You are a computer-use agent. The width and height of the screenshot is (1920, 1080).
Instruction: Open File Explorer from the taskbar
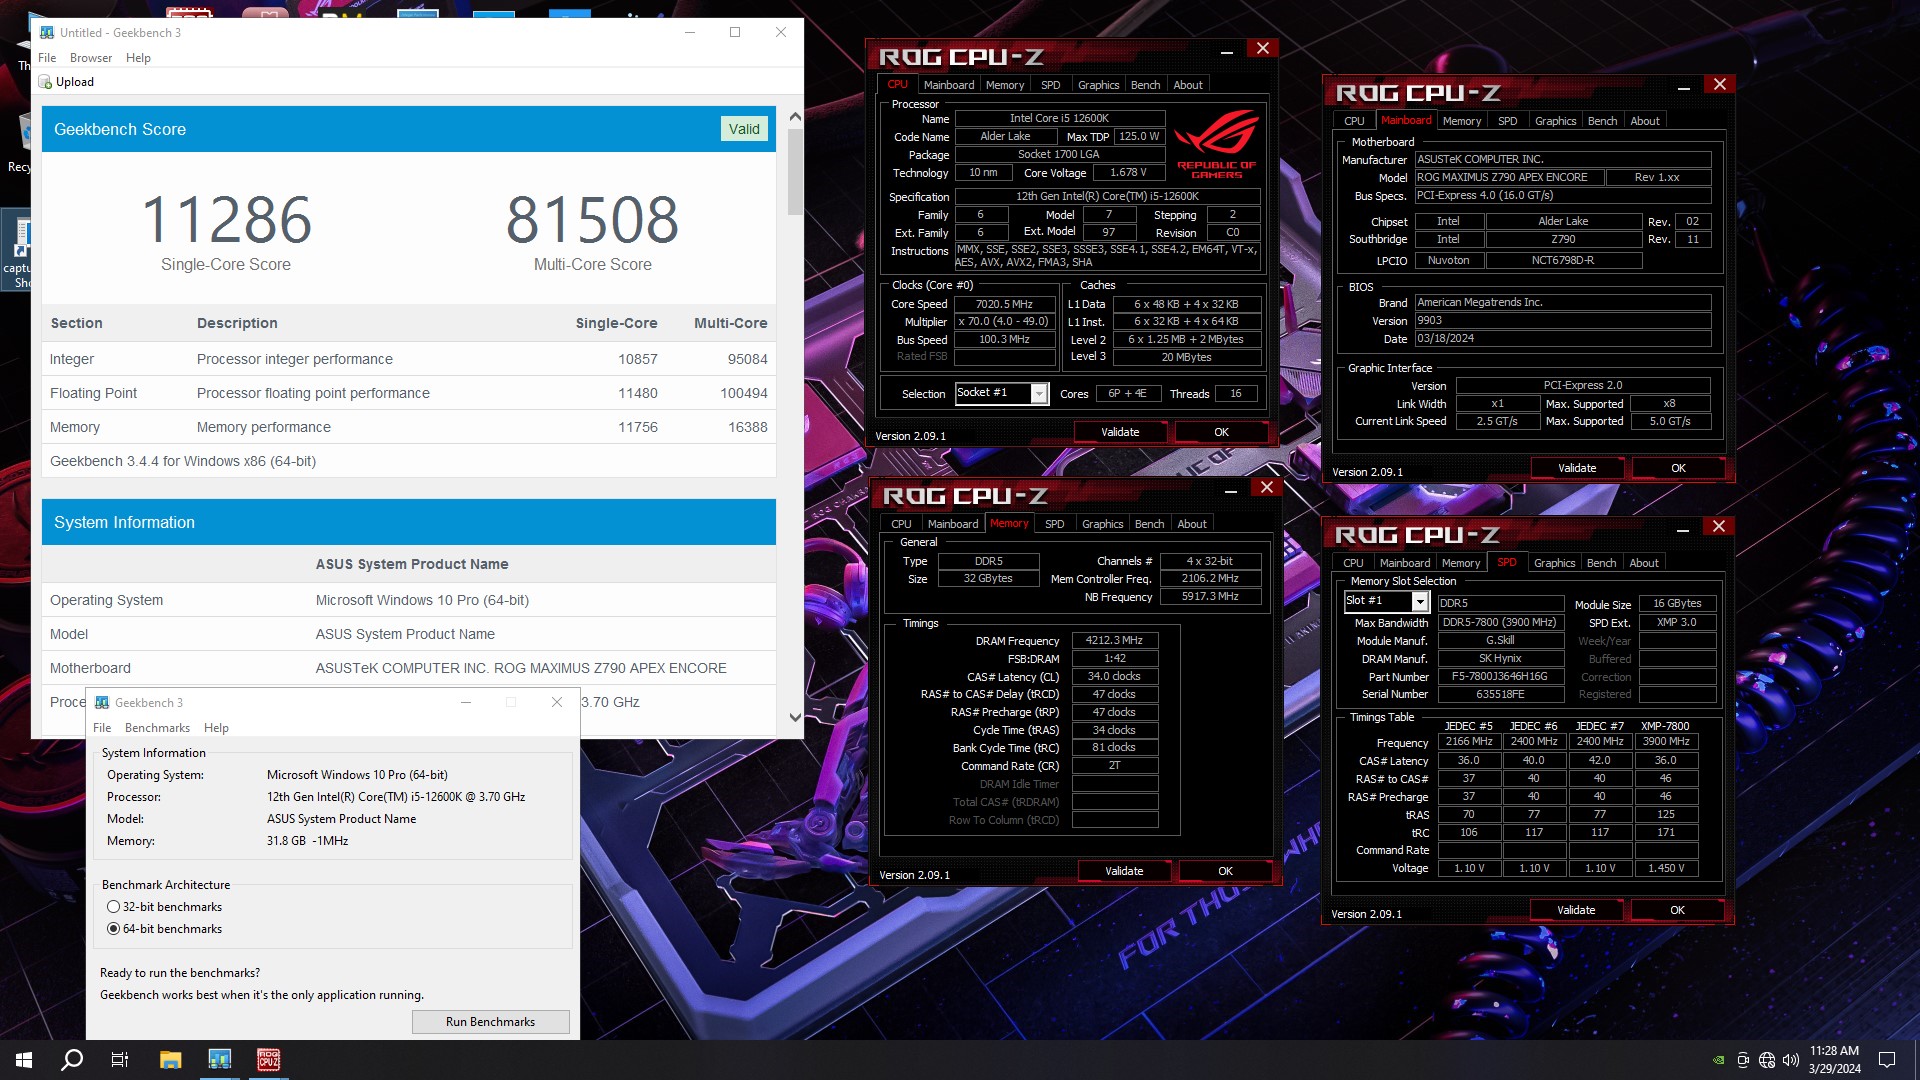[170, 1060]
